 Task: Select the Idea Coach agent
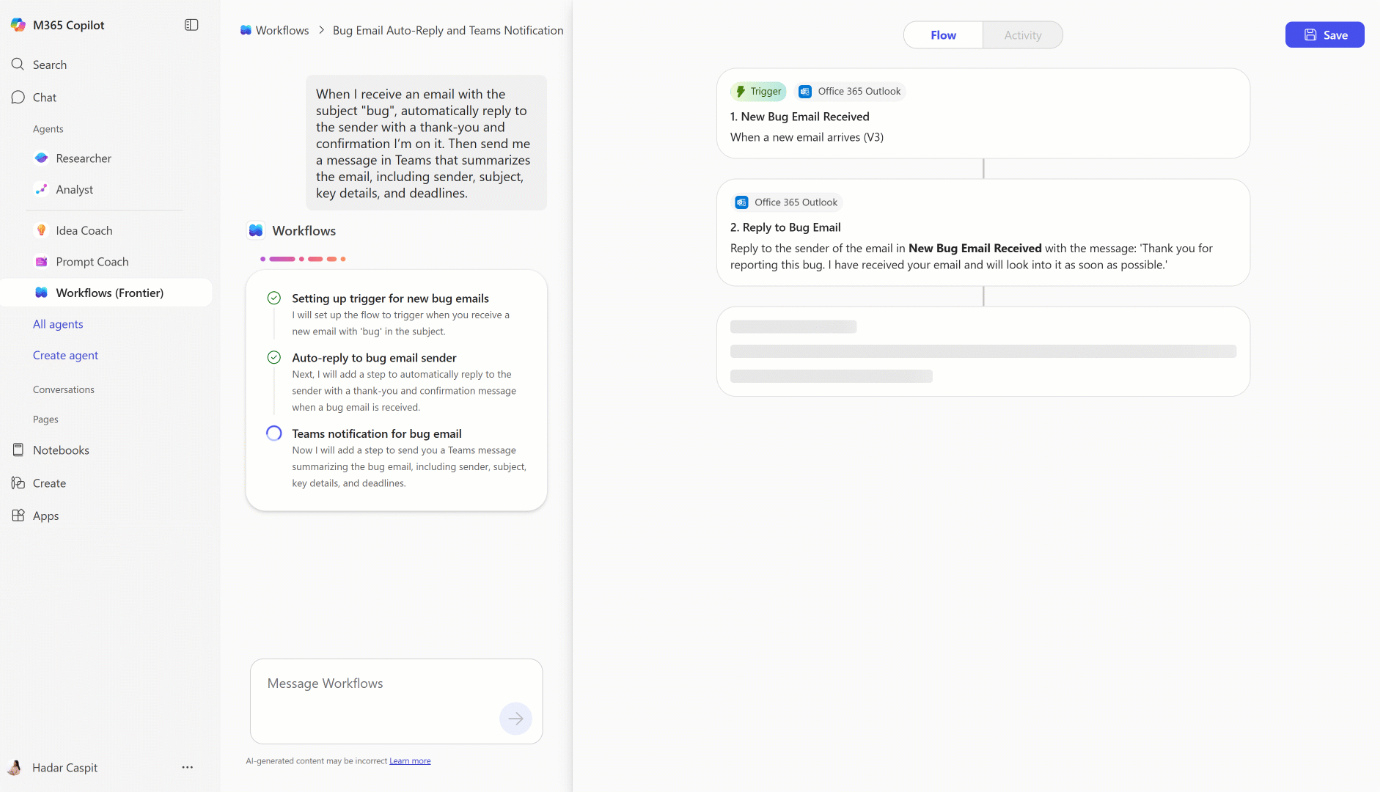(85, 230)
